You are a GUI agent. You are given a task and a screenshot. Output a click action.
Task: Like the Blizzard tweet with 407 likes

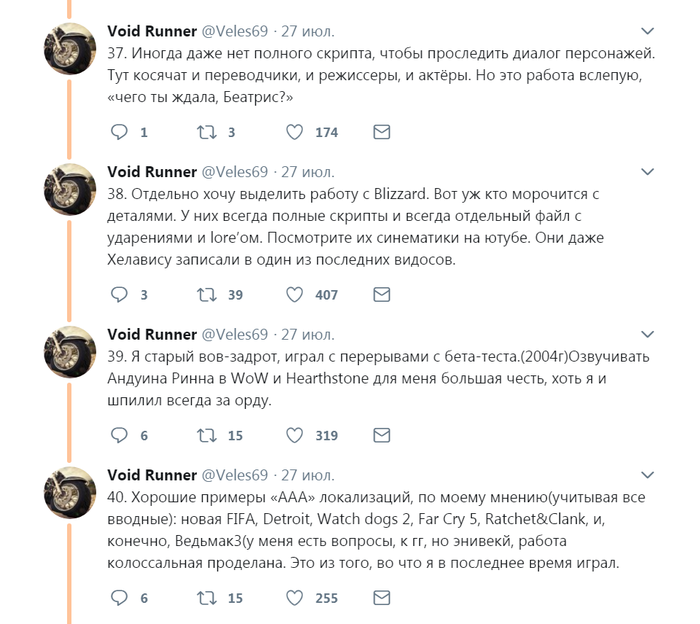click(295, 295)
